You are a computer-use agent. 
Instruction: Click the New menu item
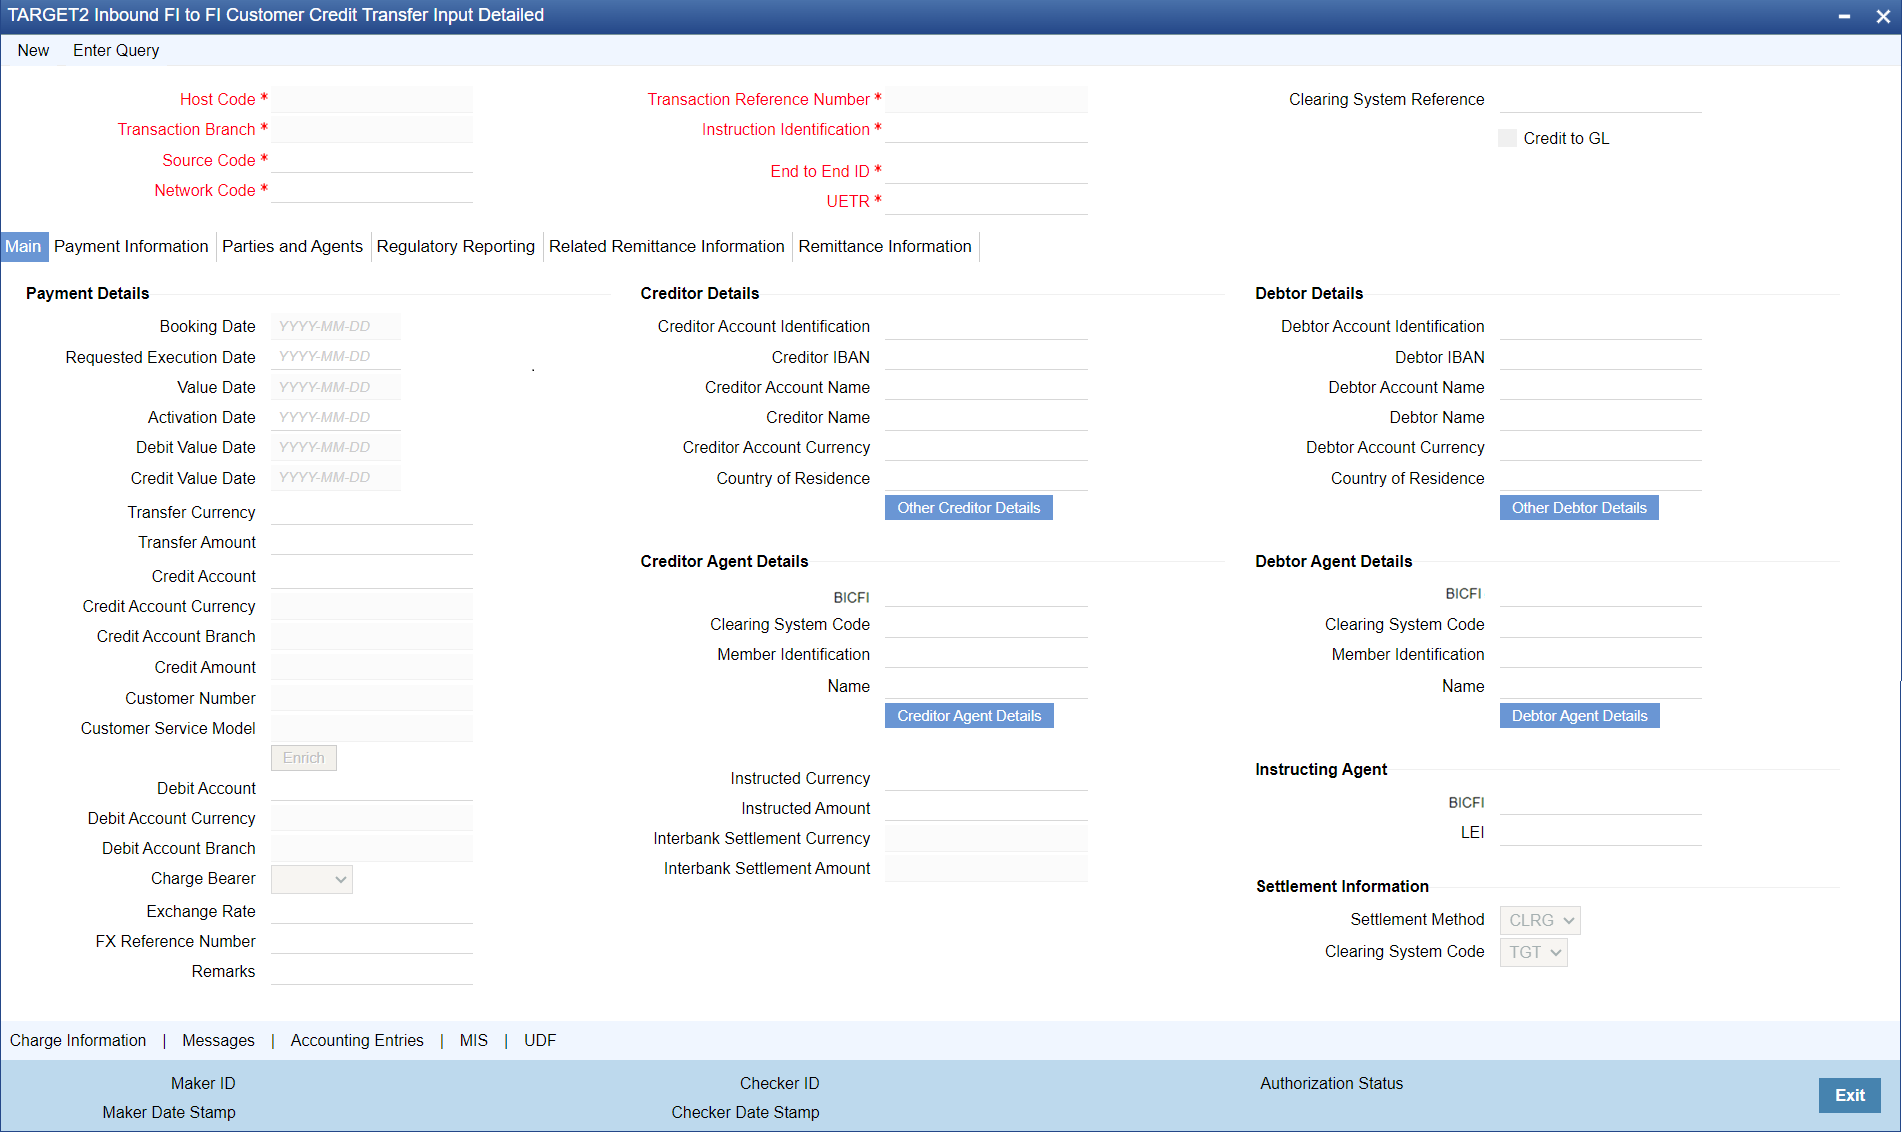pyautogui.click(x=33, y=50)
